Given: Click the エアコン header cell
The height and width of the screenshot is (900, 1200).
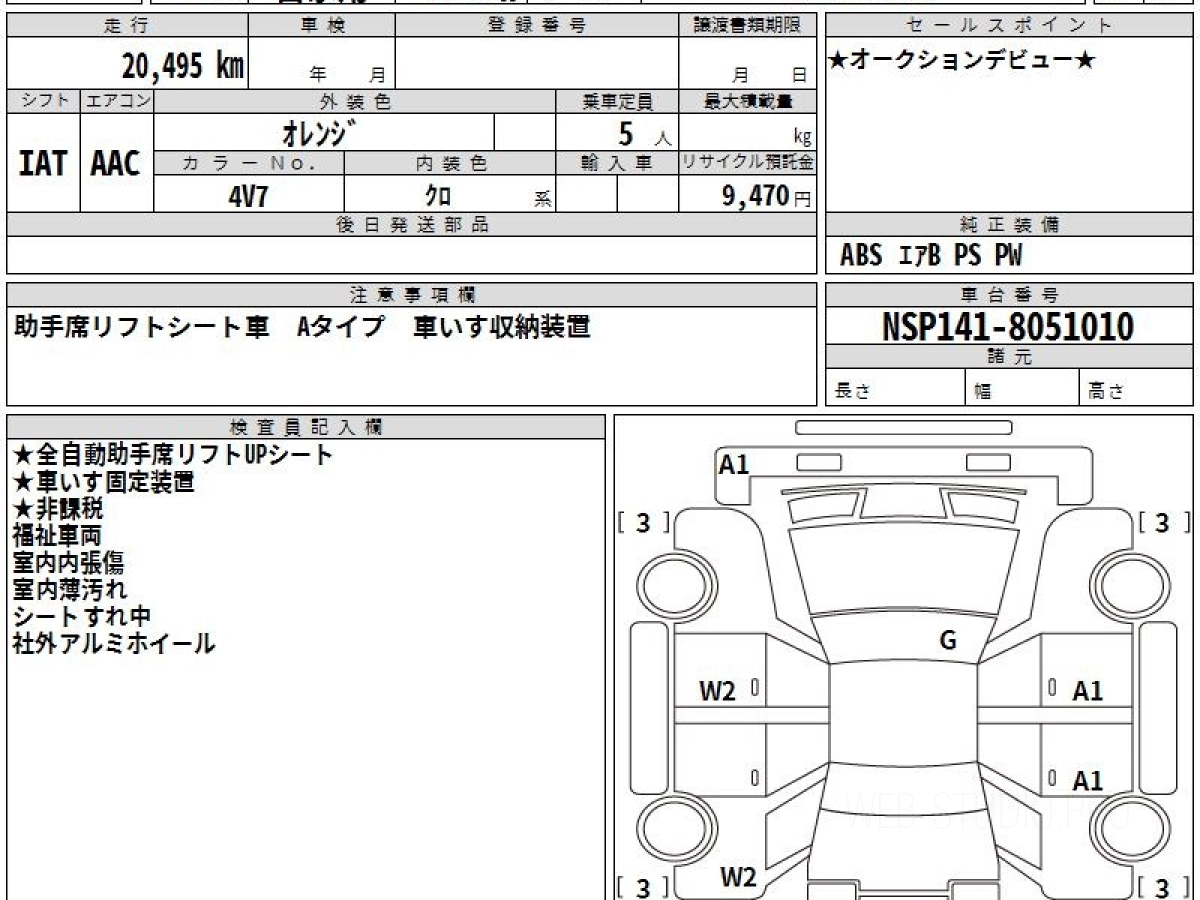Looking at the screenshot, I should coord(117,101).
